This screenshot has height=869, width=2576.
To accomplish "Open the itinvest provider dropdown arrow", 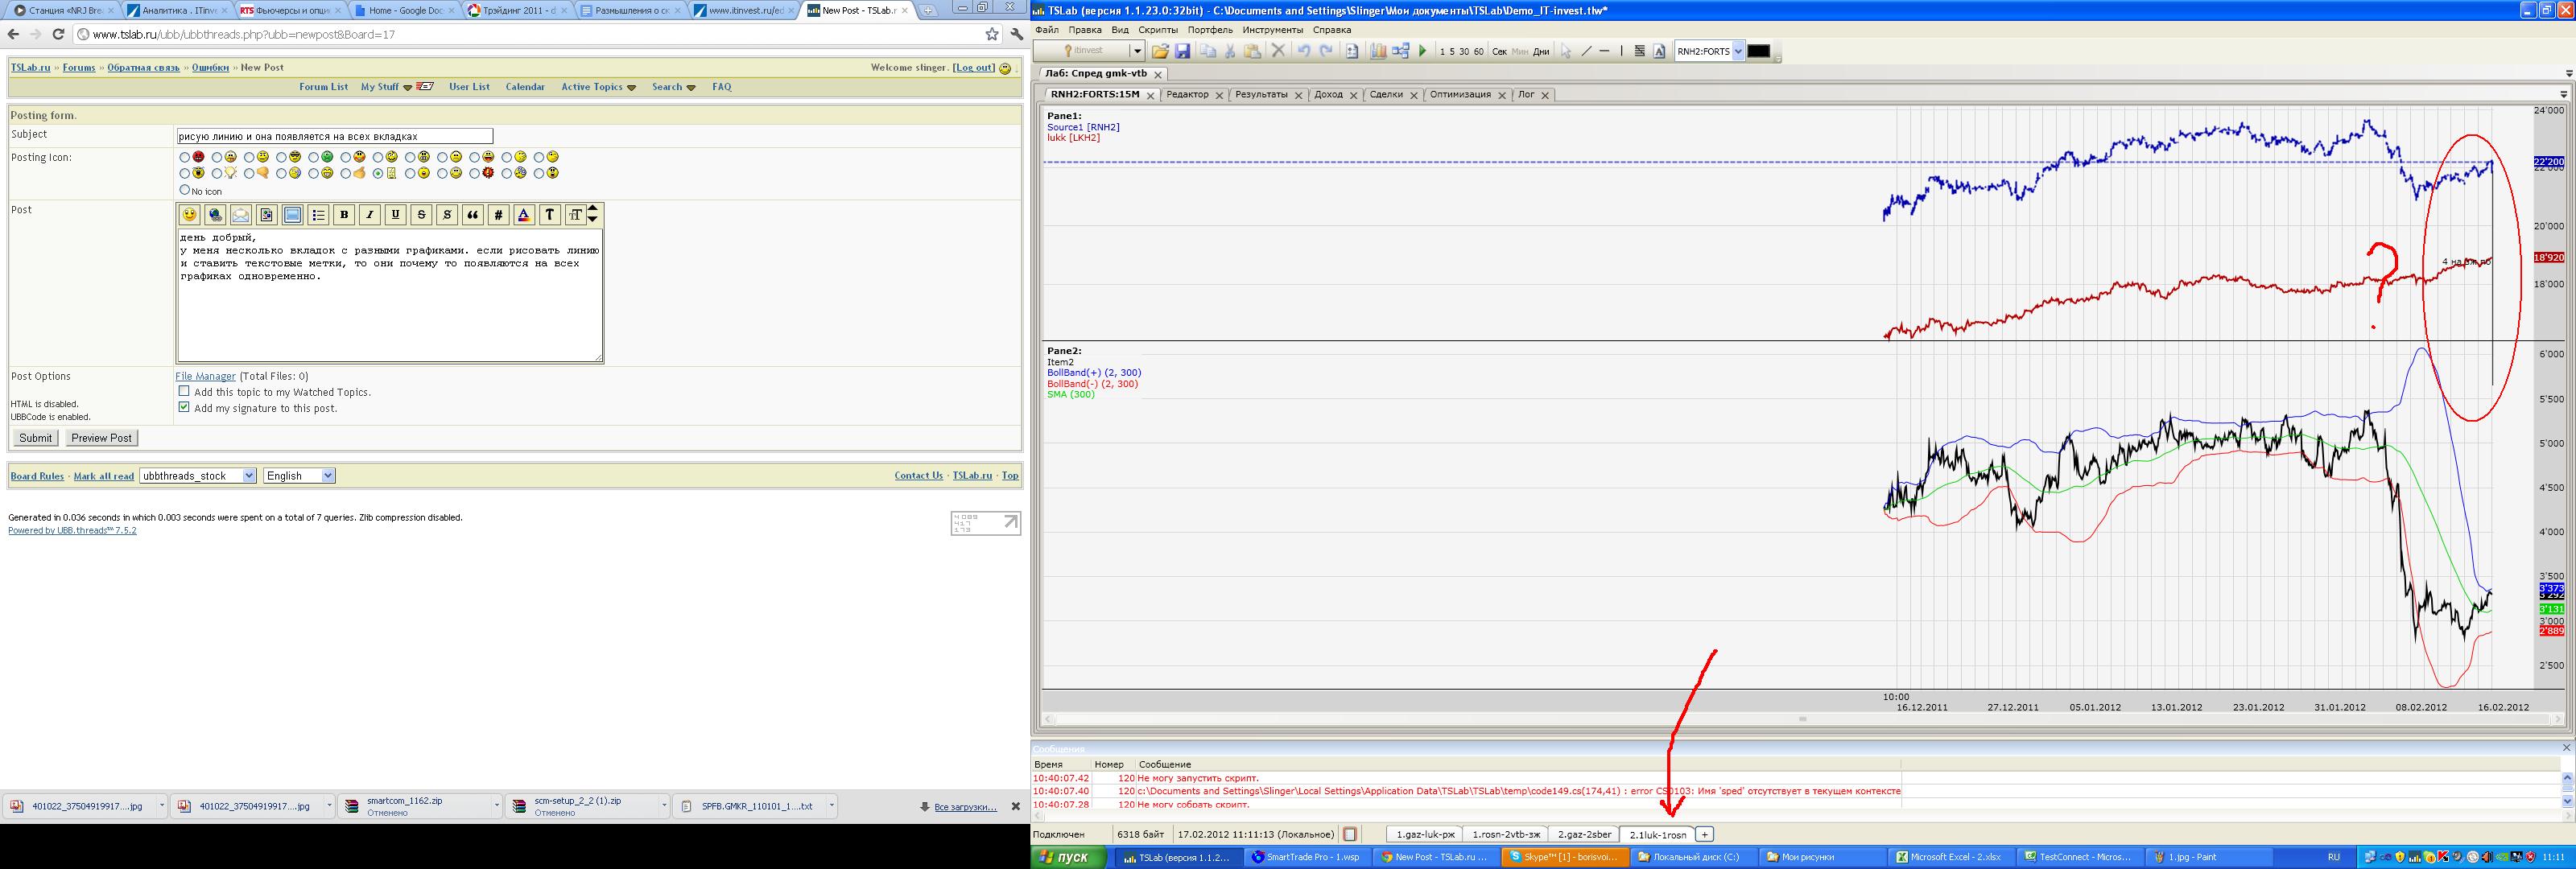I will [1137, 51].
